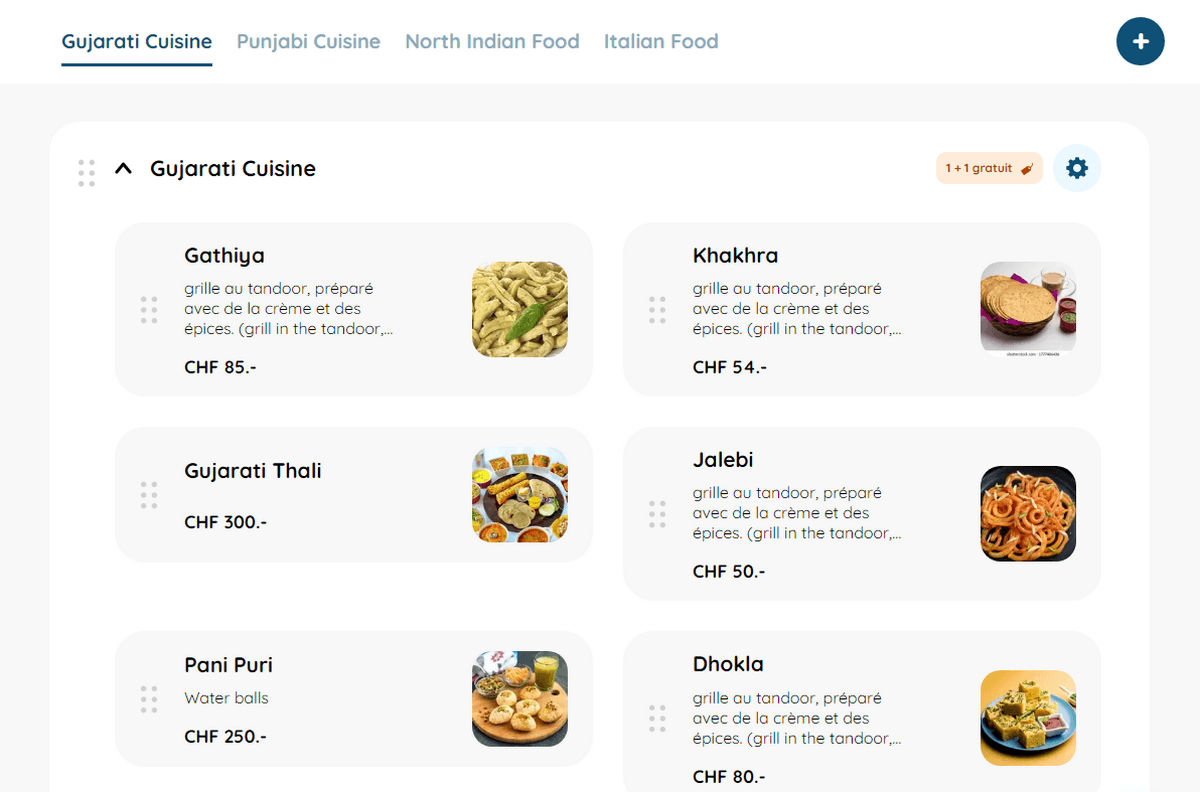Image resolution: width=1200 pixels, height=792 pixels.
Task: Click the Gujarati Thali drag handle
Action: [149, 495]
